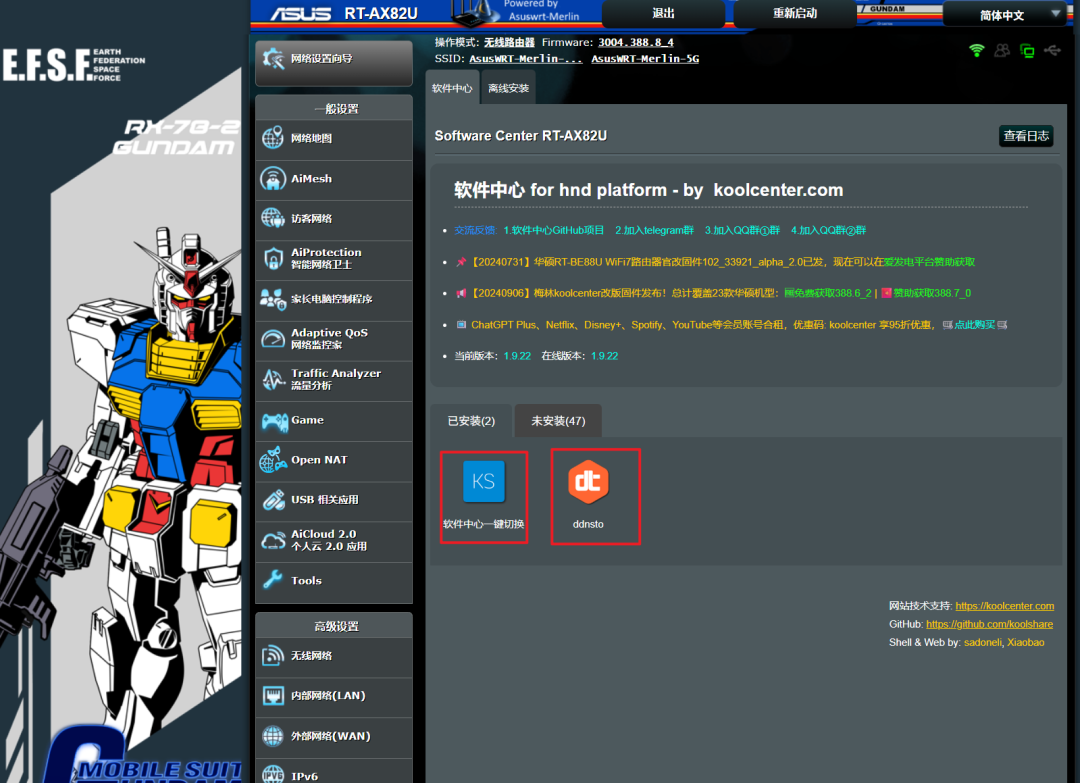
Task: Open the 4.加入QQ群②群 link
Action: coord(829,230)
